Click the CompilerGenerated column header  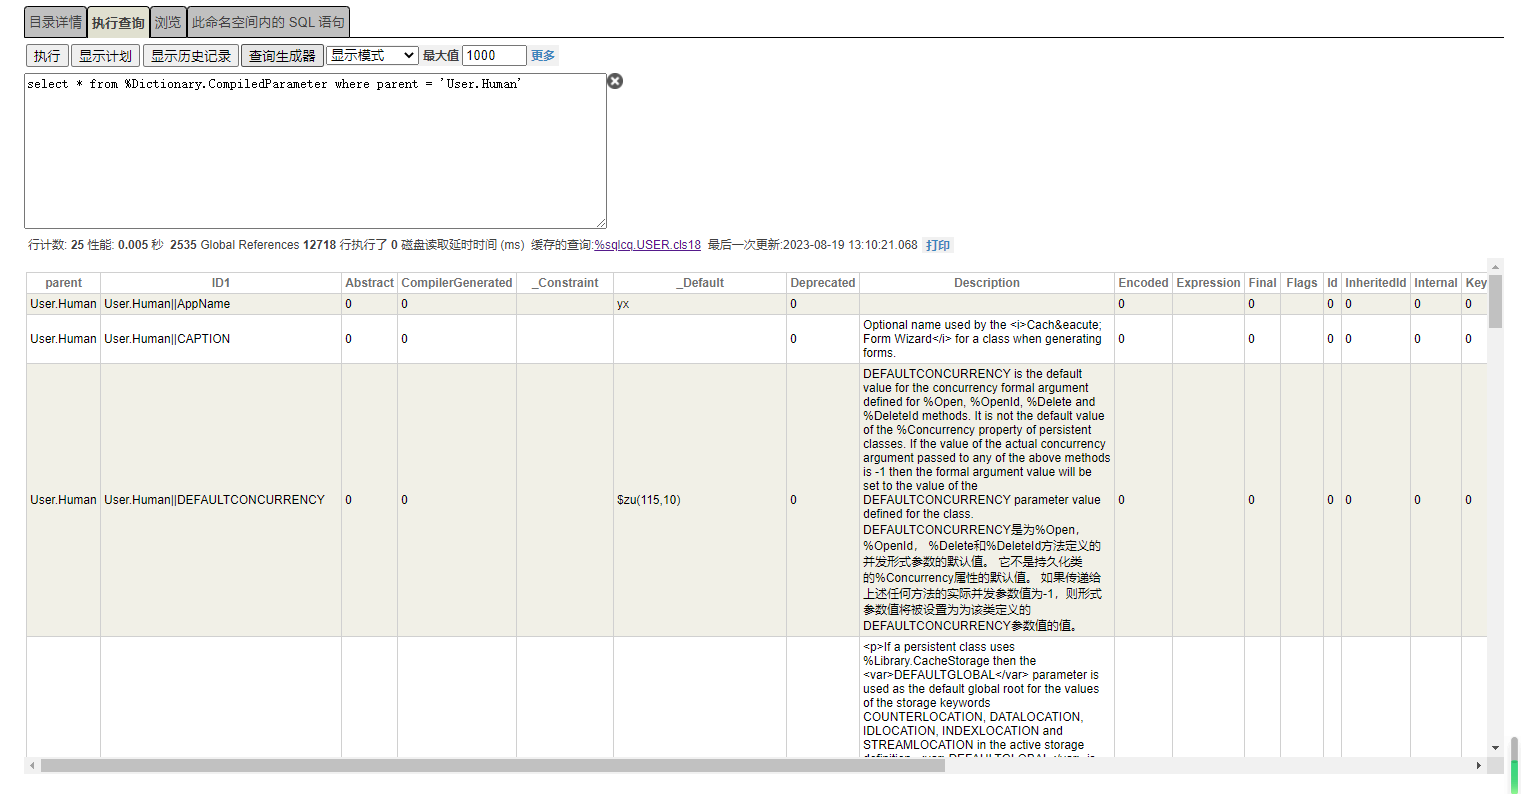click(x=457, y=283)
